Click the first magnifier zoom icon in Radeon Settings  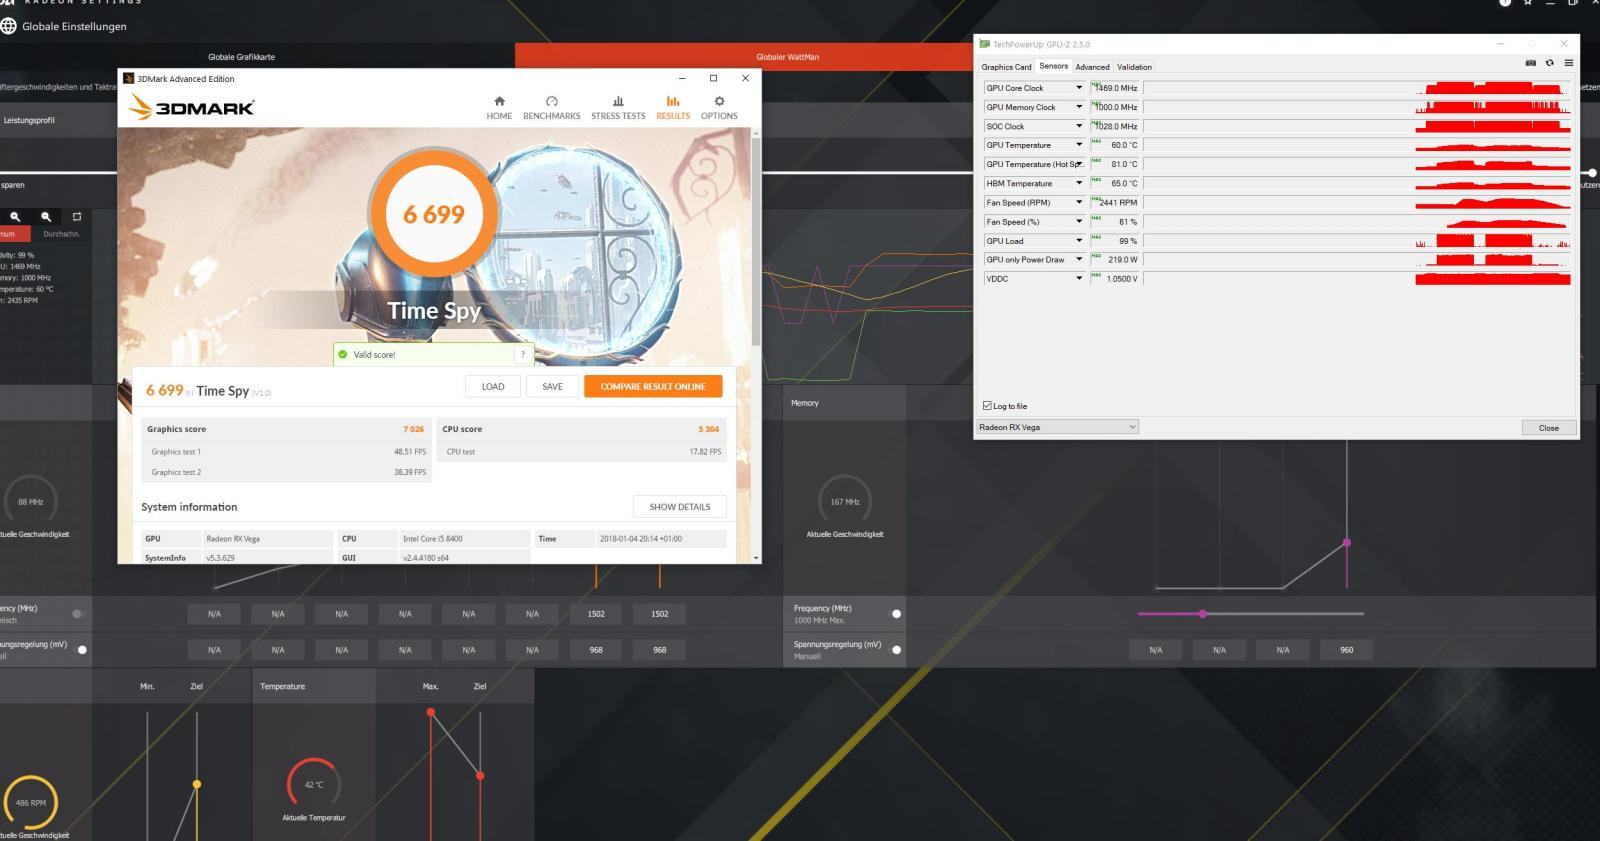(15, 216)
